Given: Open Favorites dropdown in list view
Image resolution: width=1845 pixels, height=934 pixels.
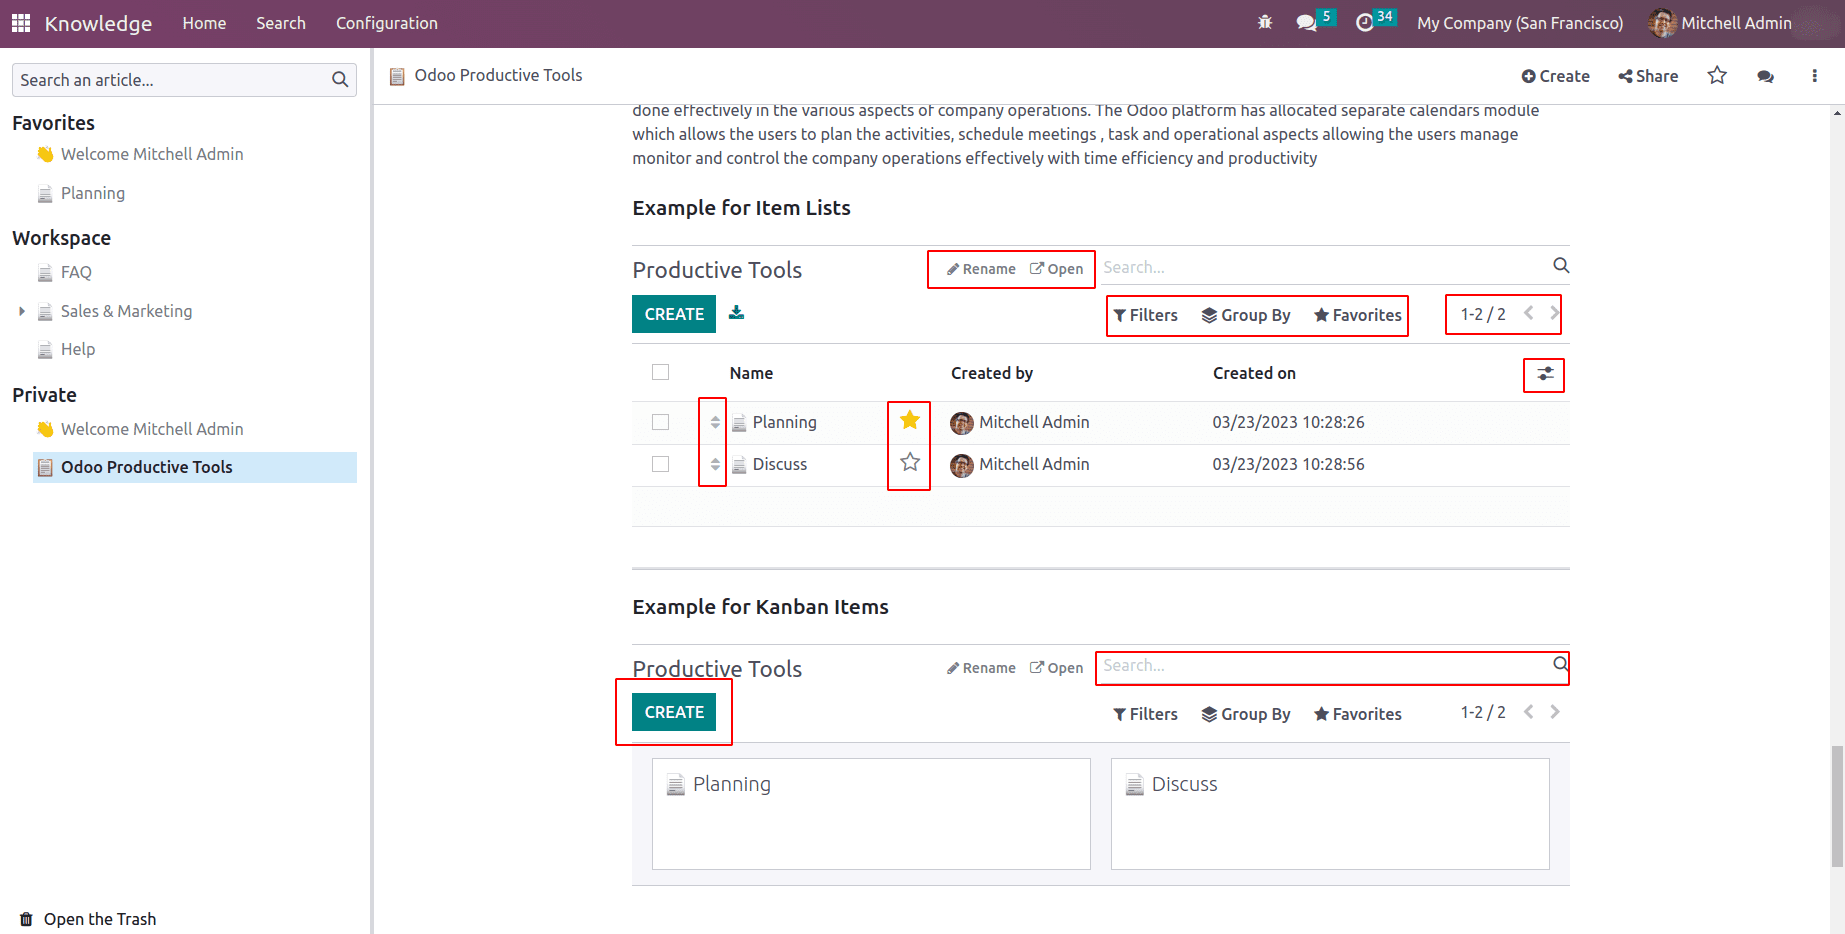Looking at the screenshot, I should point(1358,315).
